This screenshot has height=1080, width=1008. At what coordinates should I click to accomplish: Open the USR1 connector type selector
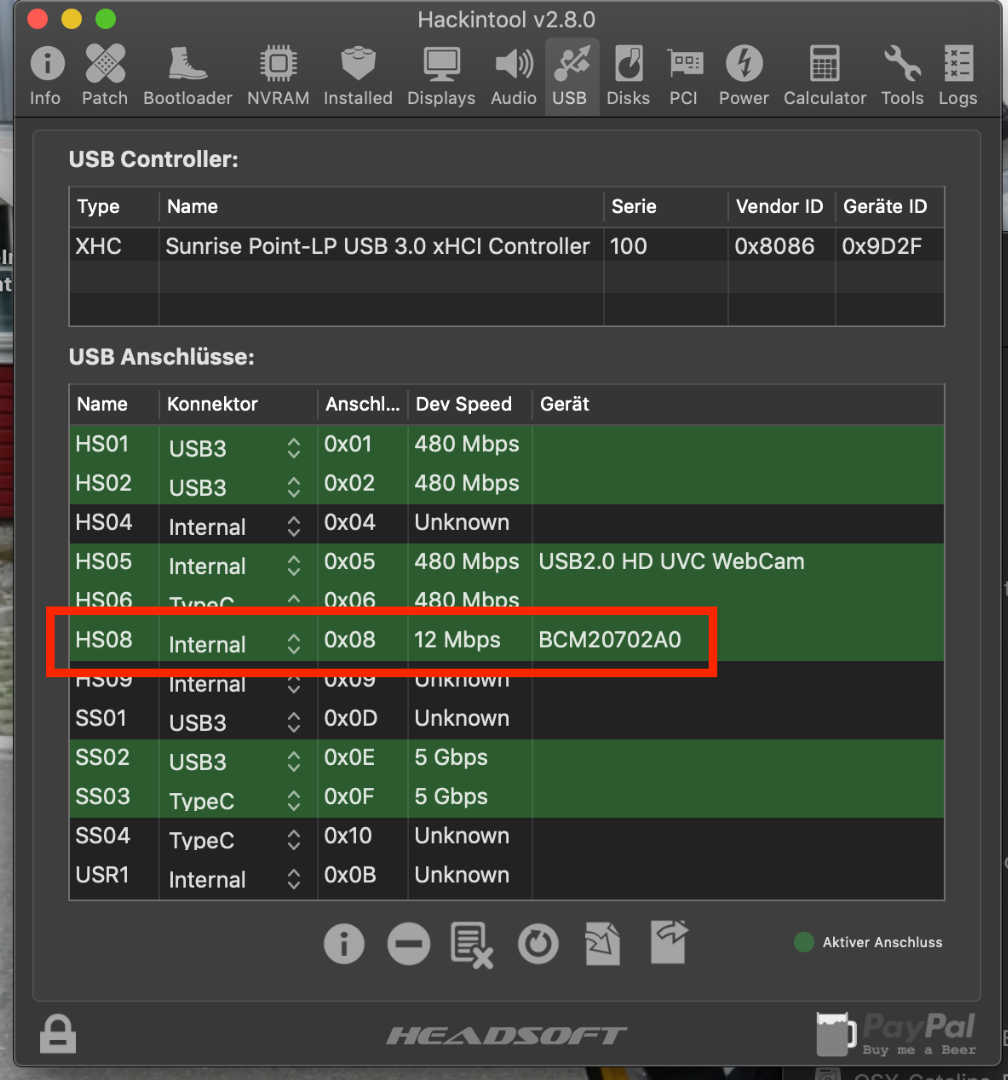293,879
